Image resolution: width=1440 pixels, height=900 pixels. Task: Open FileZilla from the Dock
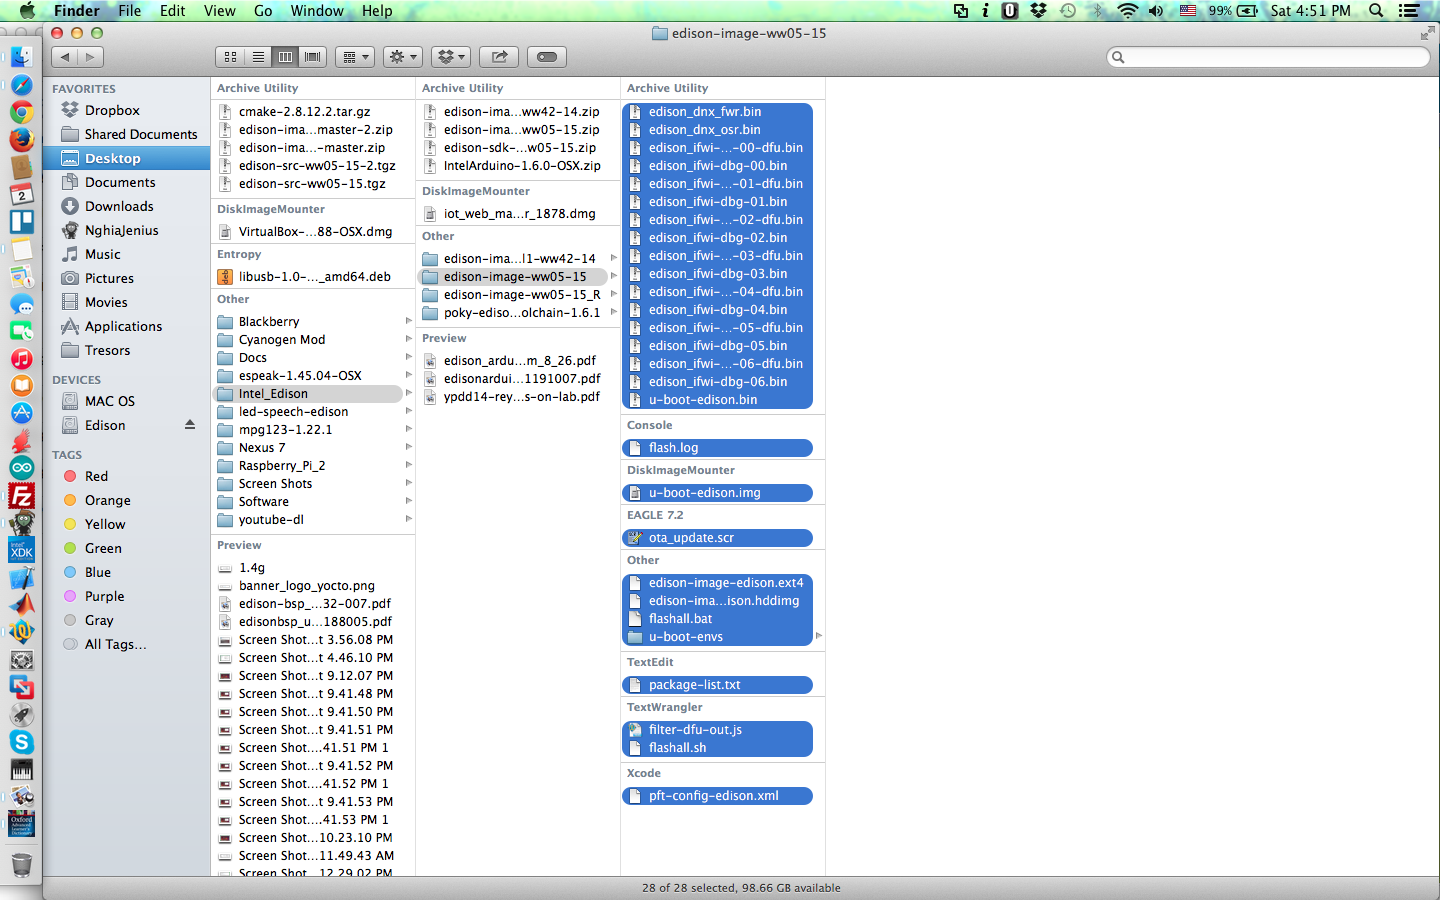(21, 495)
